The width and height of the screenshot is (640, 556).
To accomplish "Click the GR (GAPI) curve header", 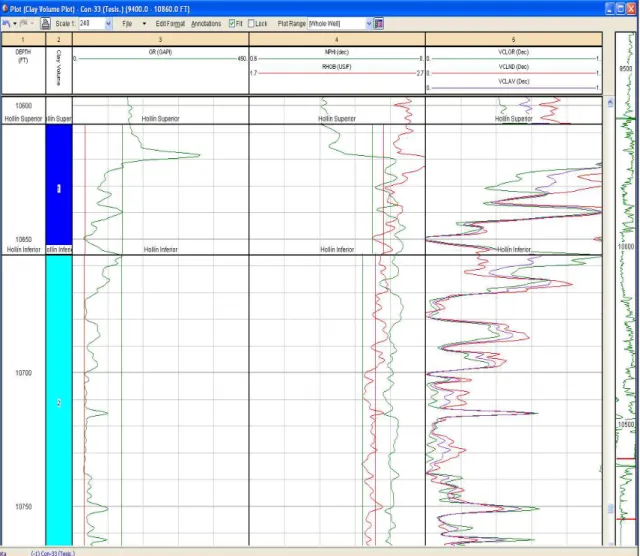I will [x=160, y=52].
